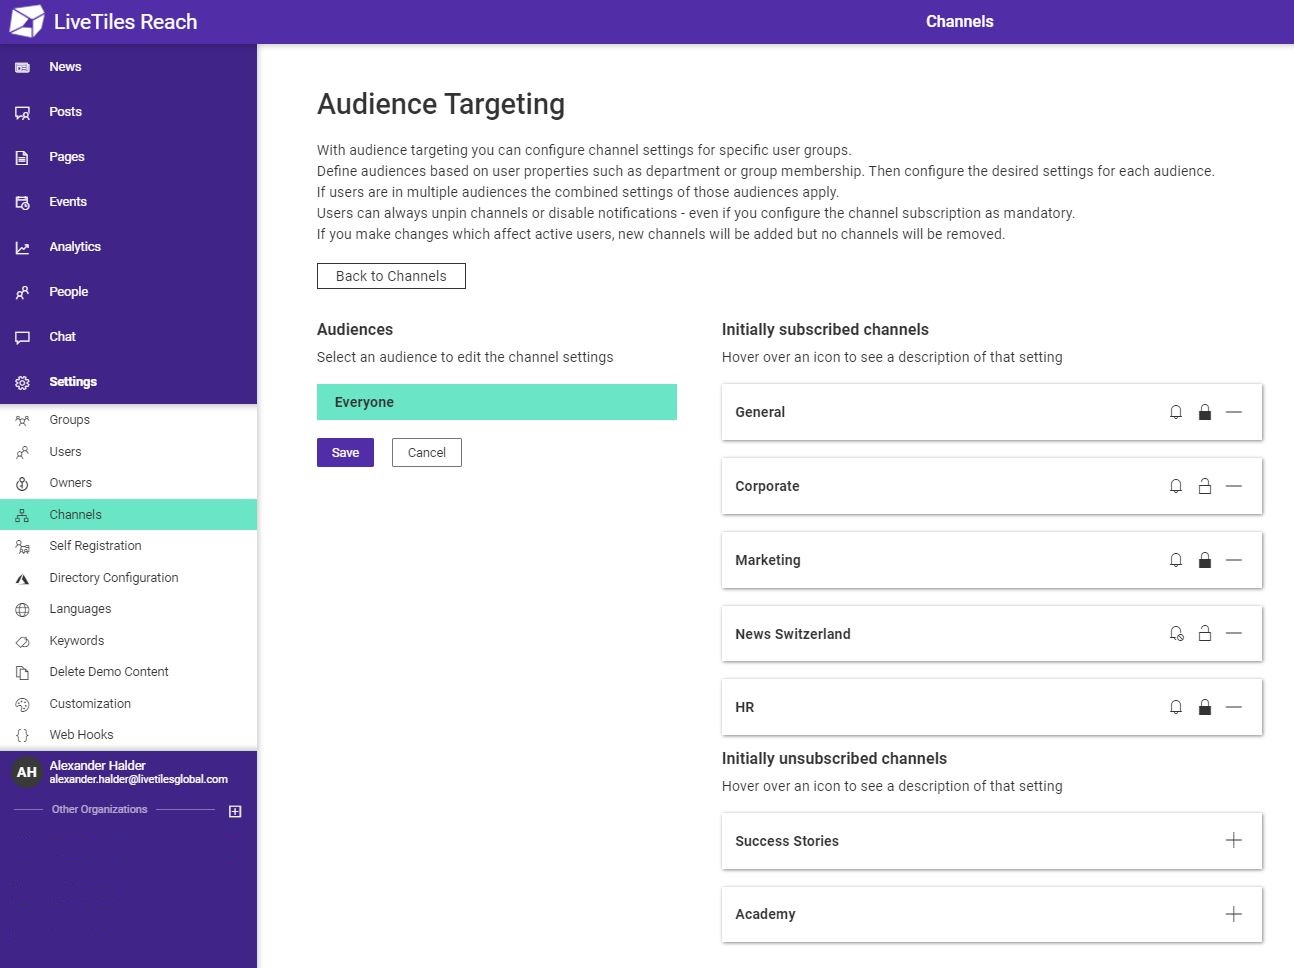Open Posts in the sidebar
The image size is (1294, 968).
[x=128, y=112]
